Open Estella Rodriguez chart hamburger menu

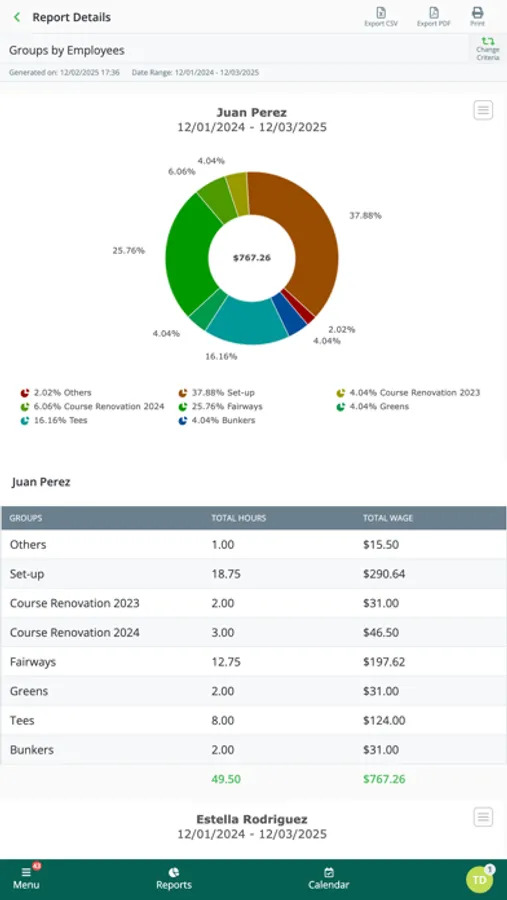click(483, 816)
